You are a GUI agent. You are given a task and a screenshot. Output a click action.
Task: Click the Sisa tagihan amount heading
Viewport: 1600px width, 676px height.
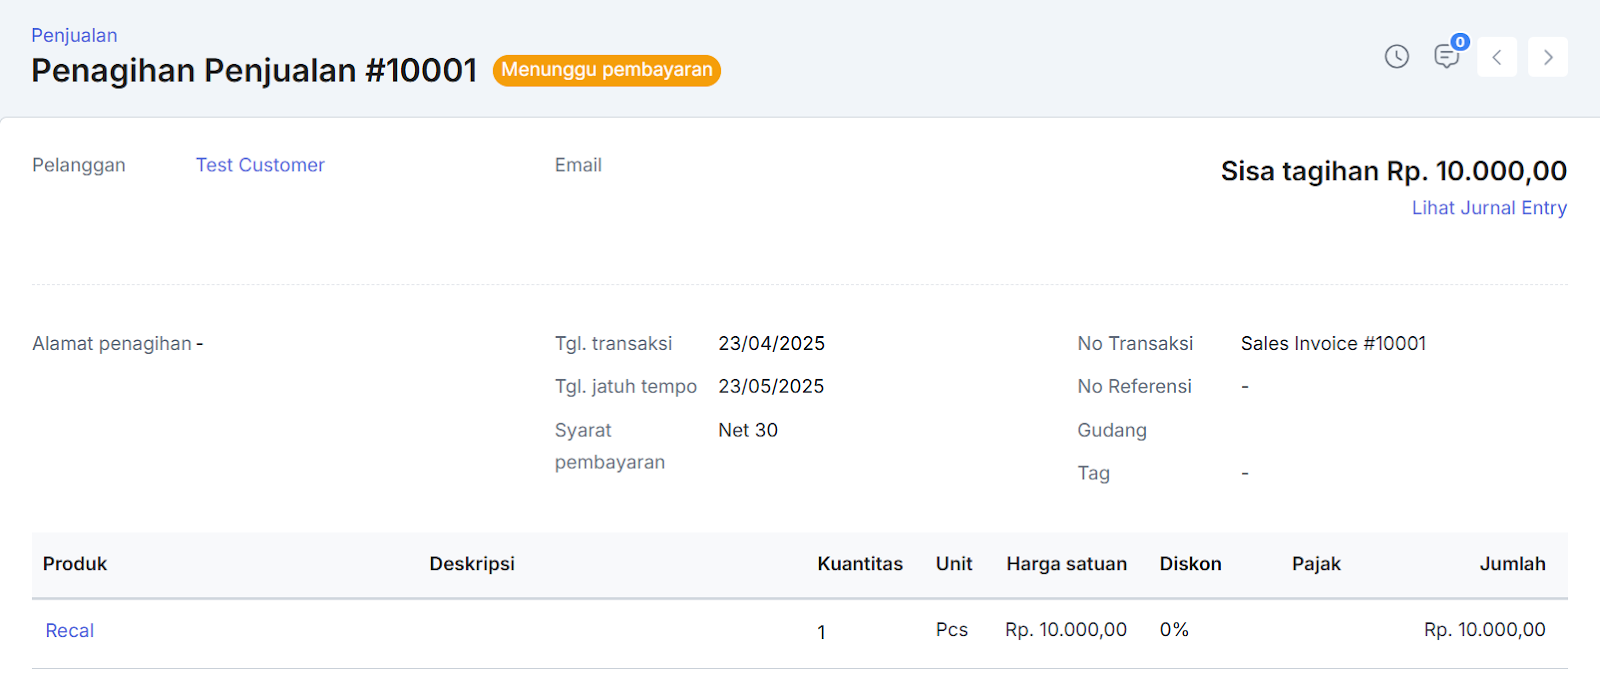pos(1393,171)
